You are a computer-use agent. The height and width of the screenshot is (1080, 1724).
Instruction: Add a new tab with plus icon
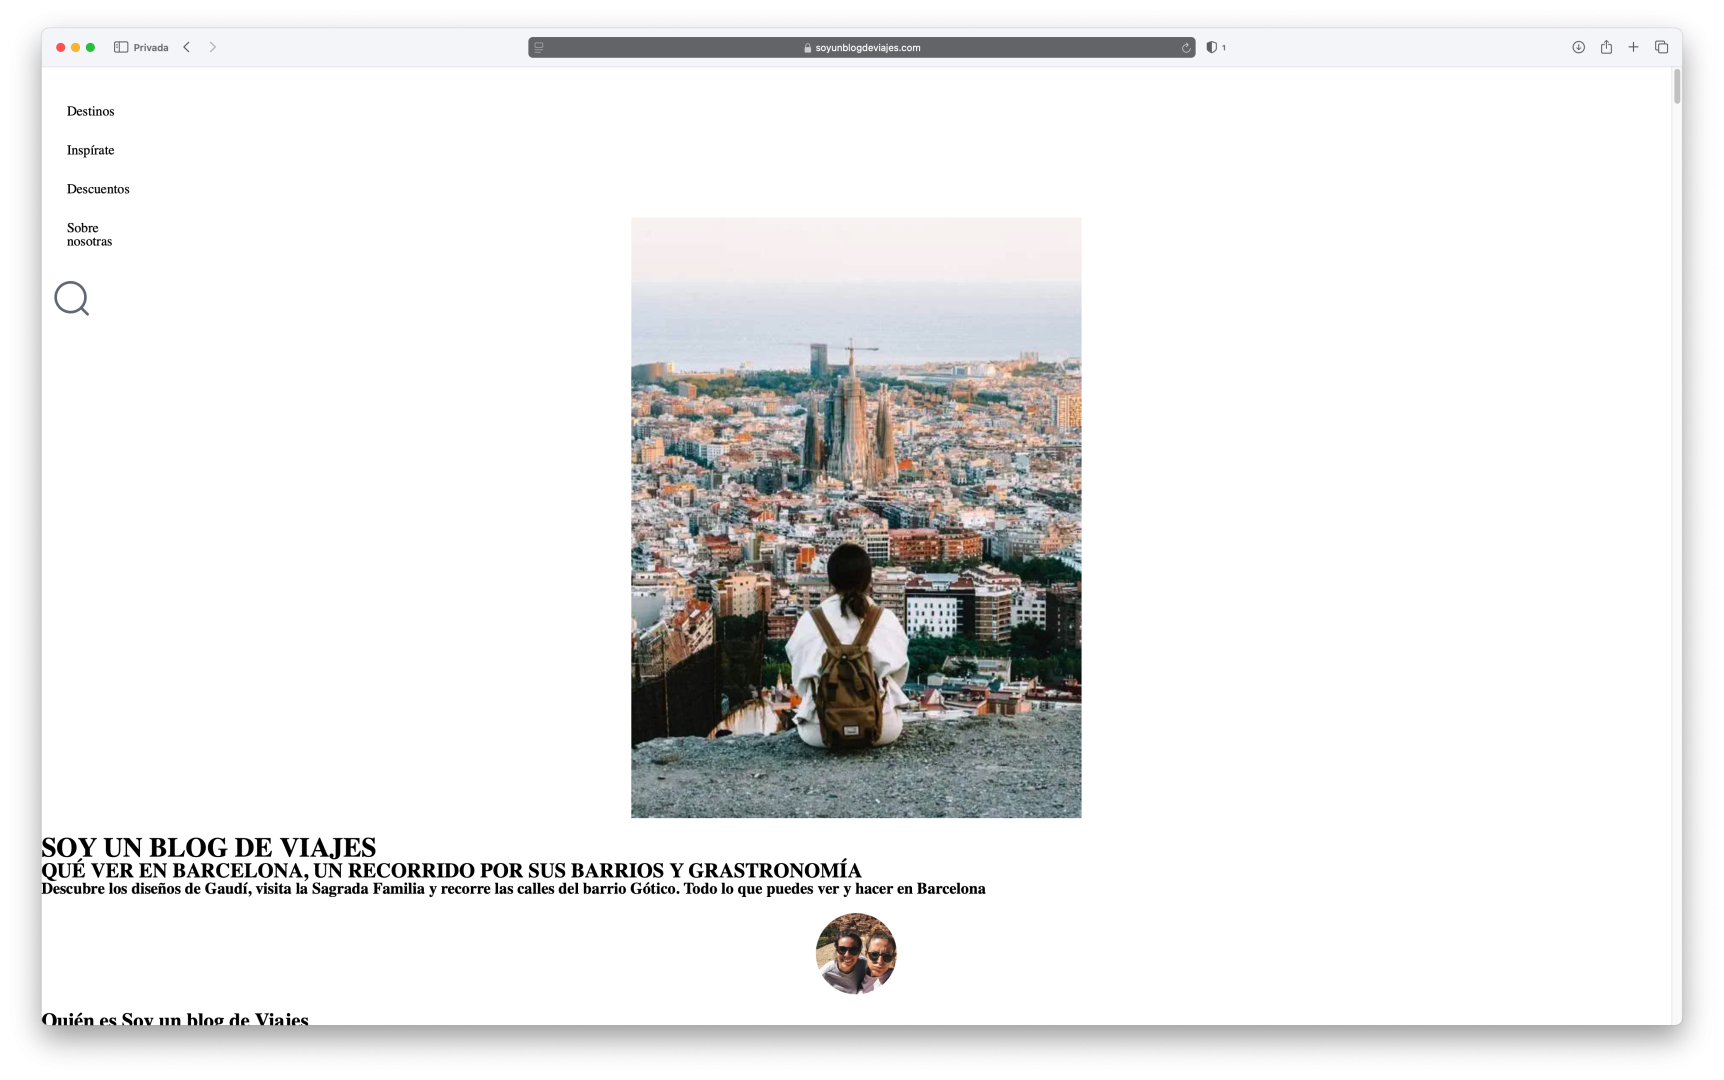1633,47
